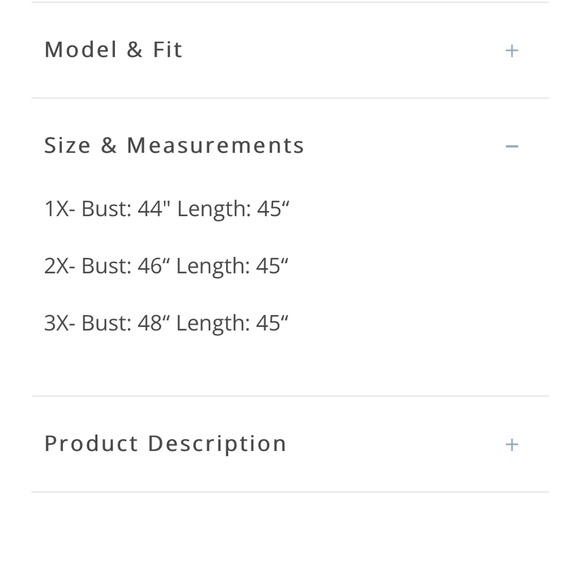Click the 1X length value of 45"
Screen dimensions: 580x580
click(x=273, y=208)
